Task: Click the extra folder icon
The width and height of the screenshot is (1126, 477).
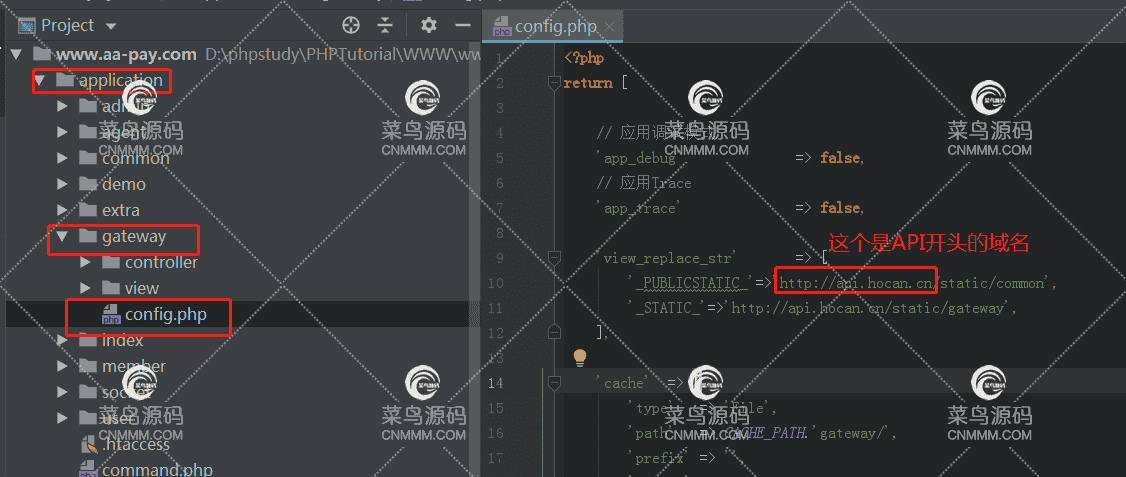Action: pos(88,210)
